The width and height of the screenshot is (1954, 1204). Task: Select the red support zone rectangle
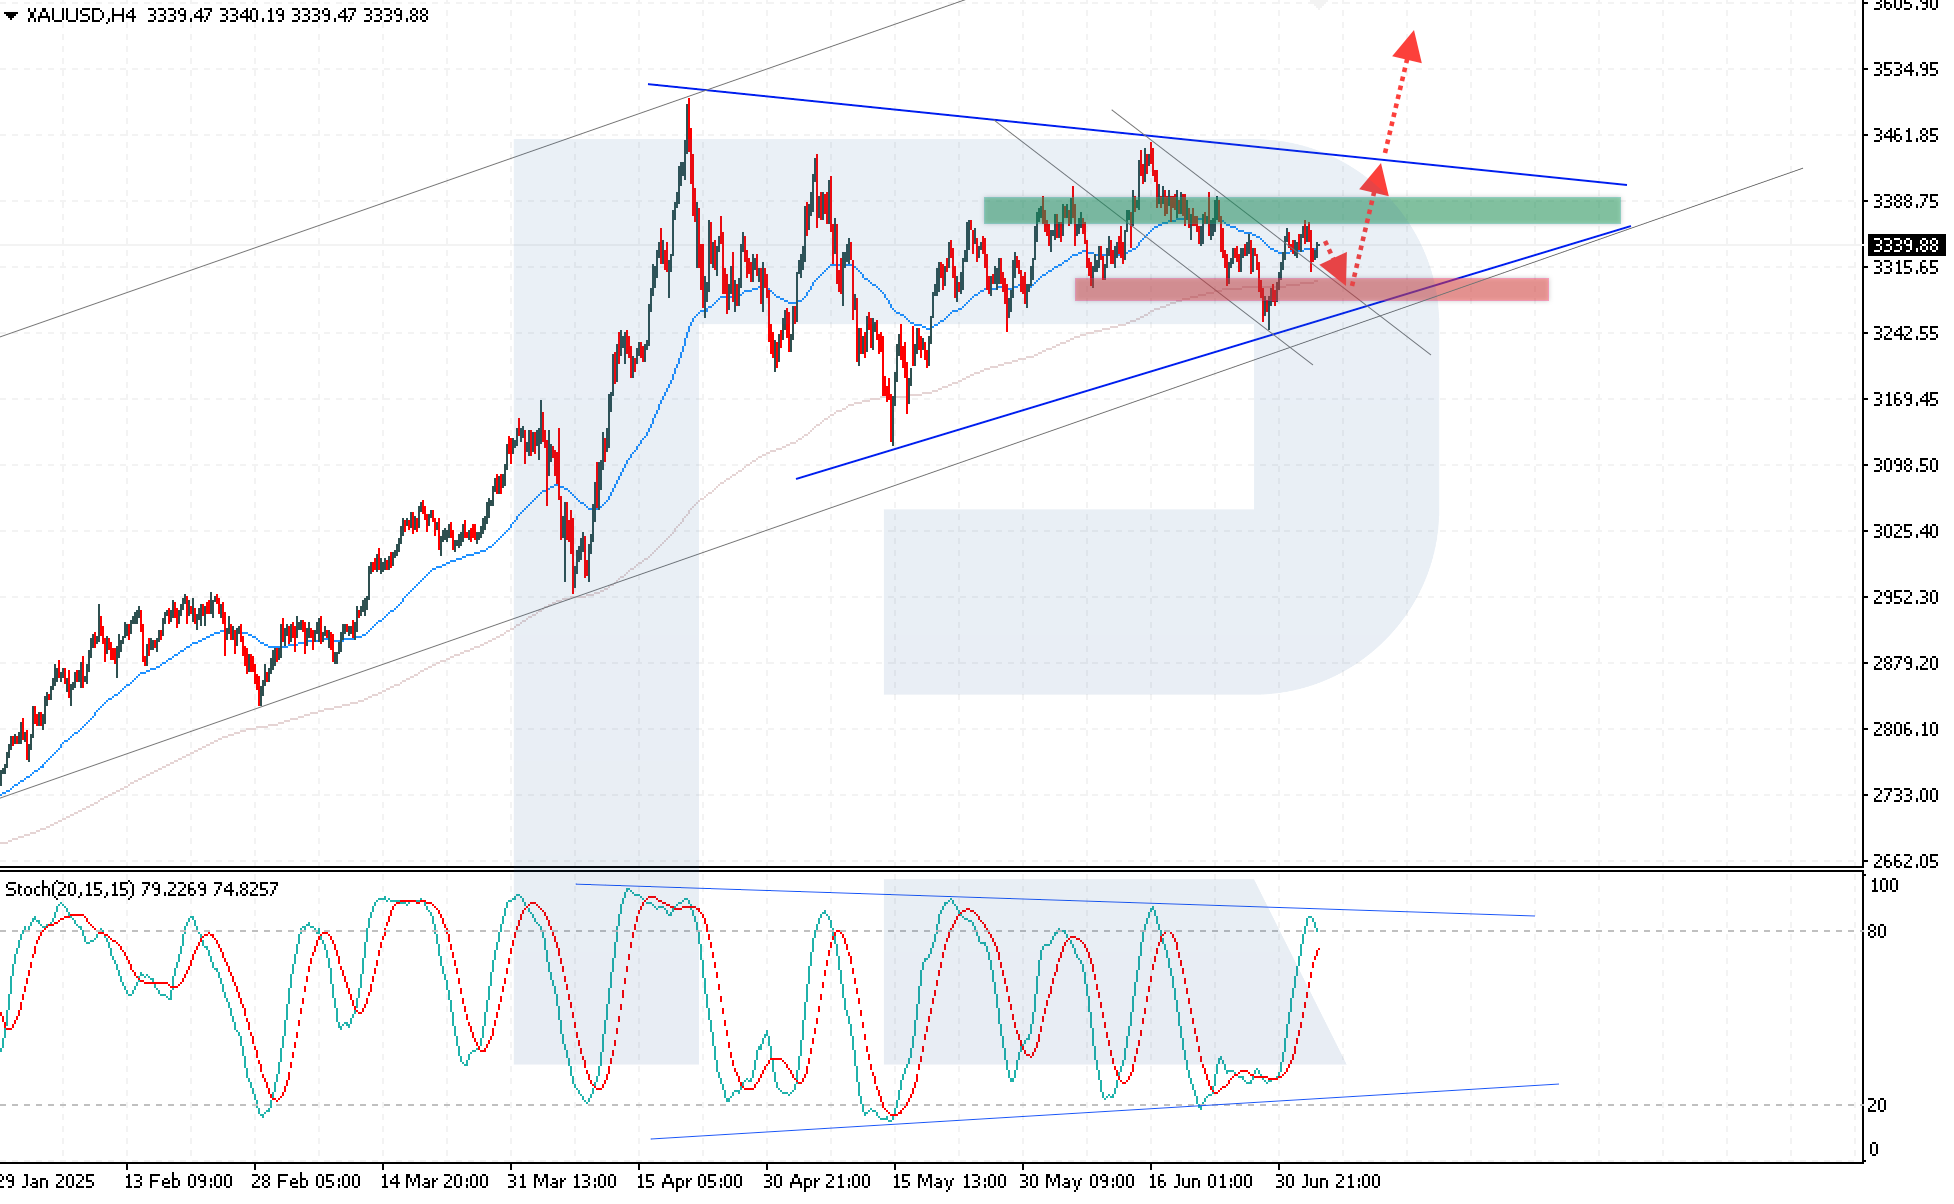pyautogui.click(x=1180, y=290)
